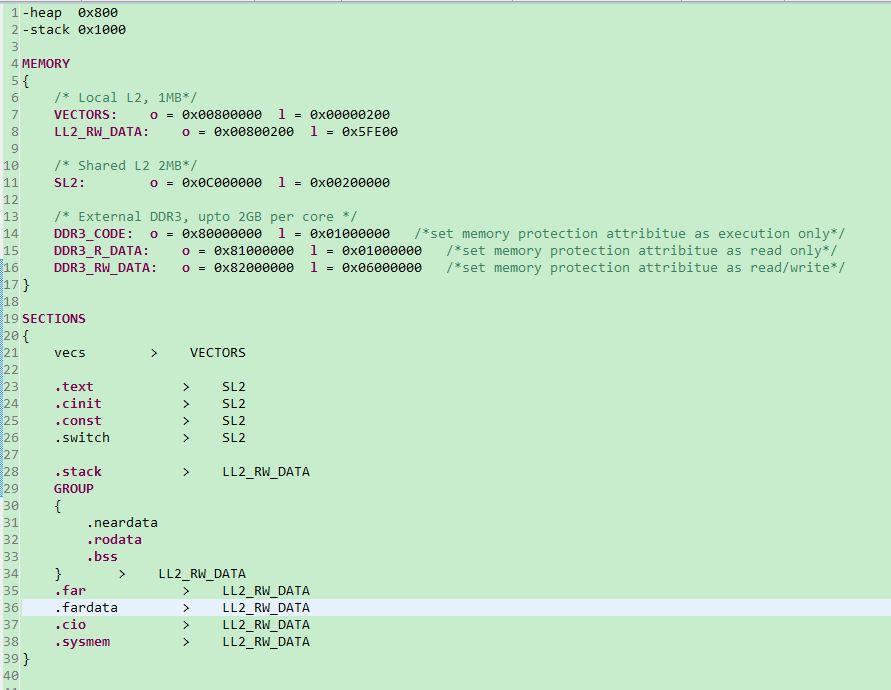Click SL2 on the .cinit line
The image size is (891, 690).
click(234, 404)
